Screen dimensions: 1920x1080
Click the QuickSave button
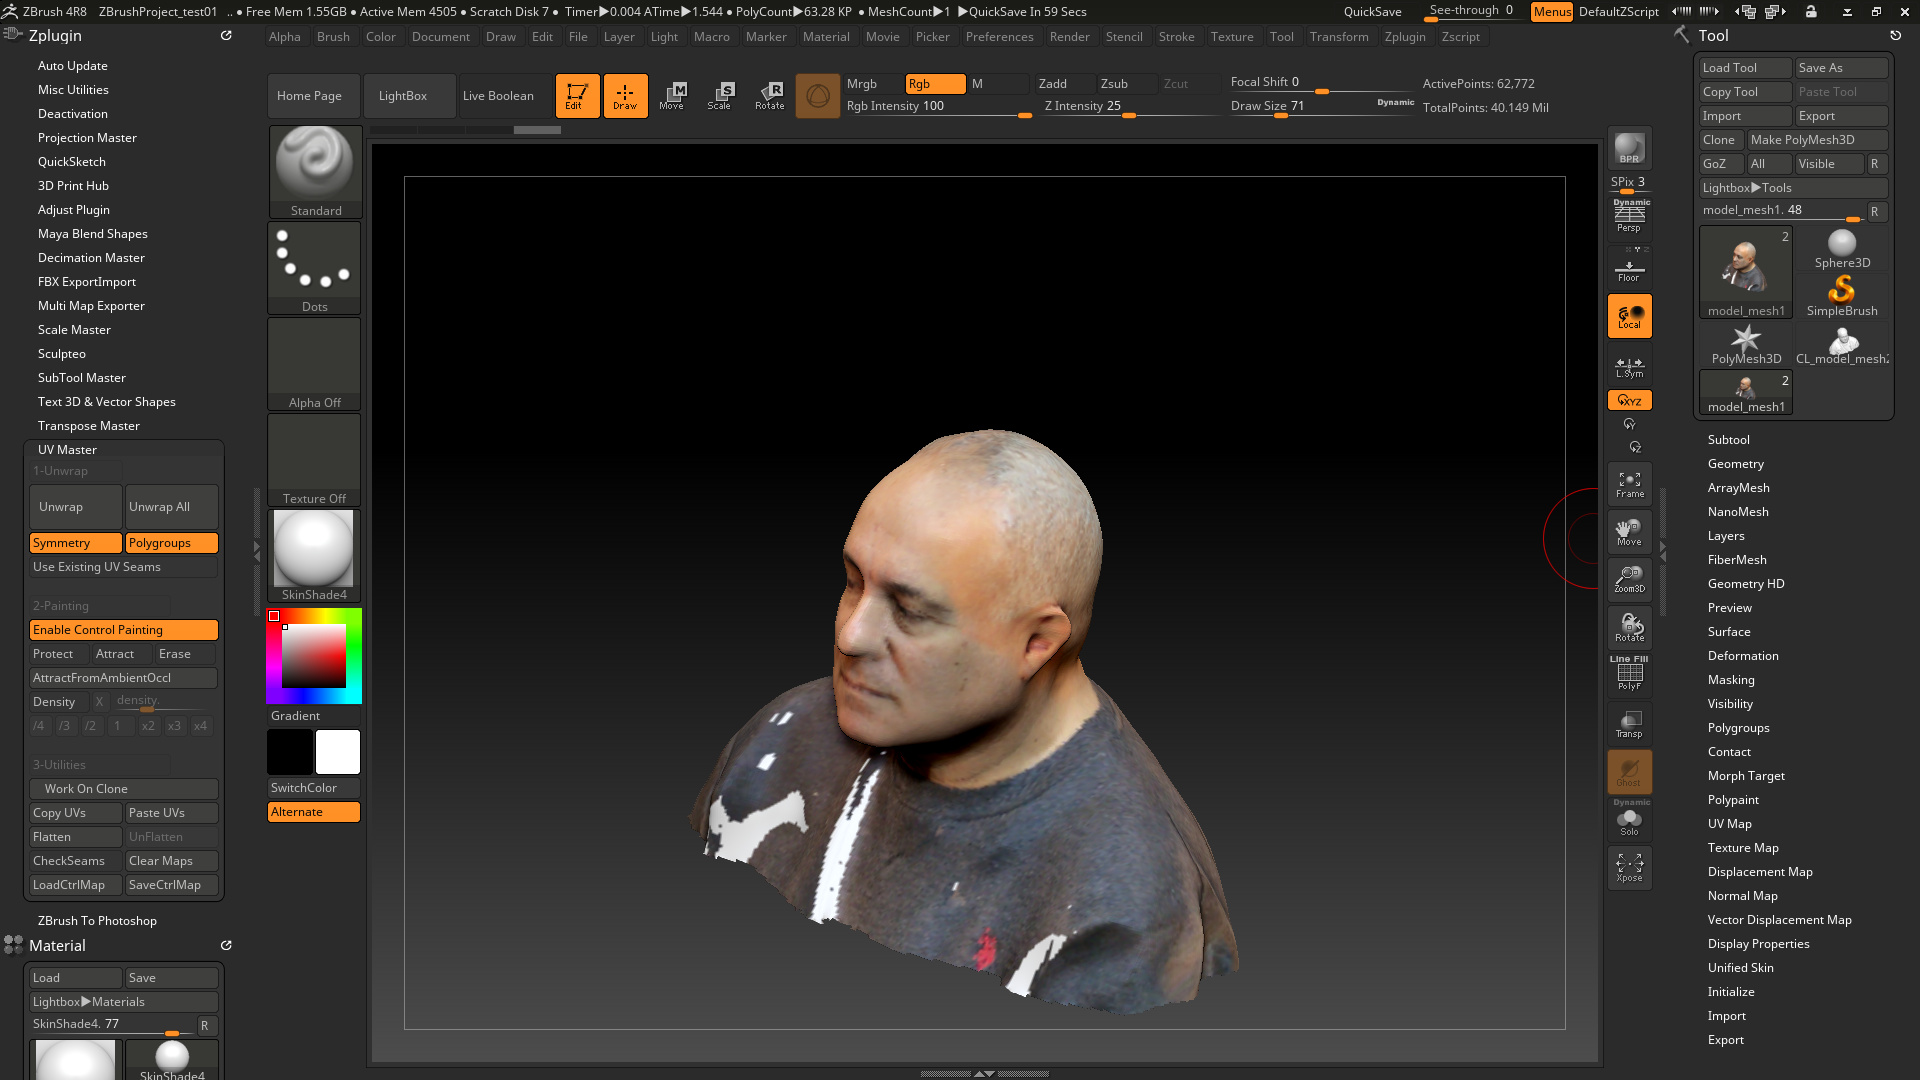coord(1372,12)
